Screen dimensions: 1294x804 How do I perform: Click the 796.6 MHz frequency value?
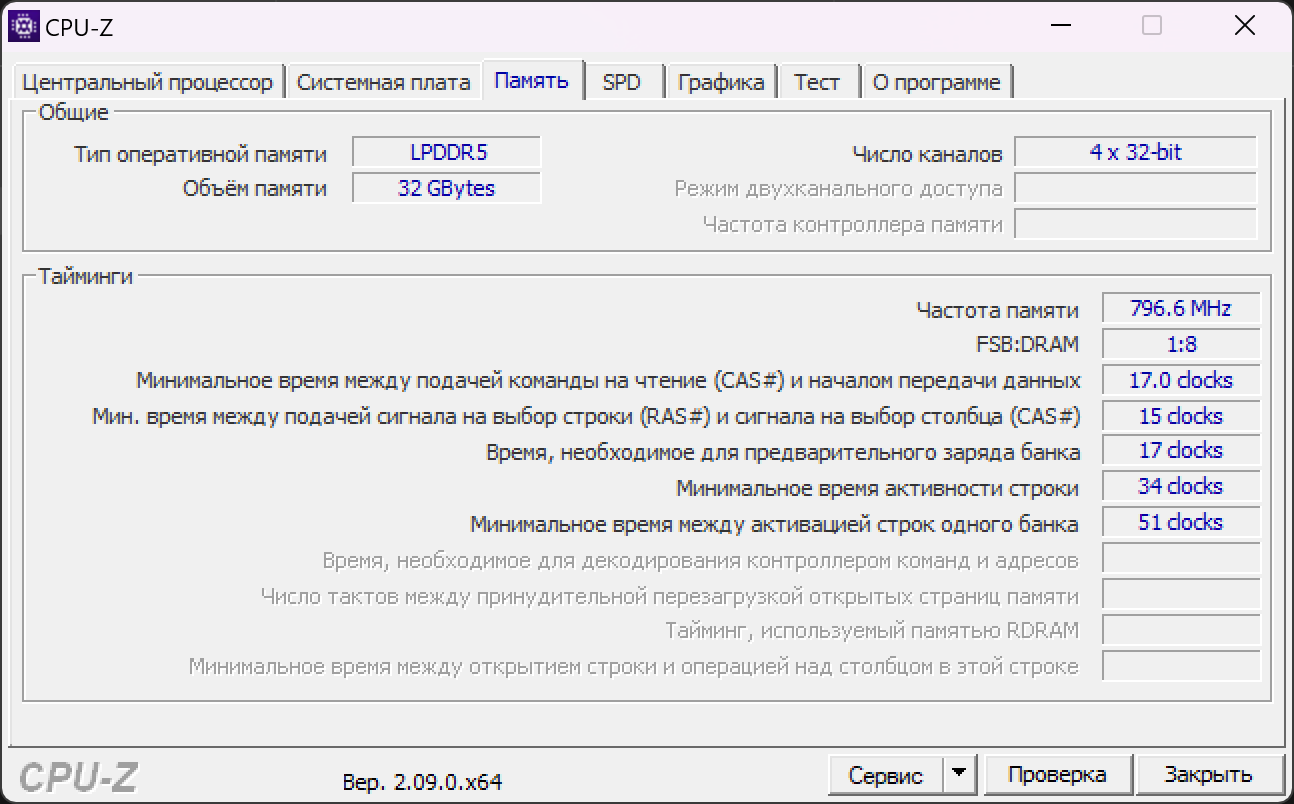point(1181,309)
